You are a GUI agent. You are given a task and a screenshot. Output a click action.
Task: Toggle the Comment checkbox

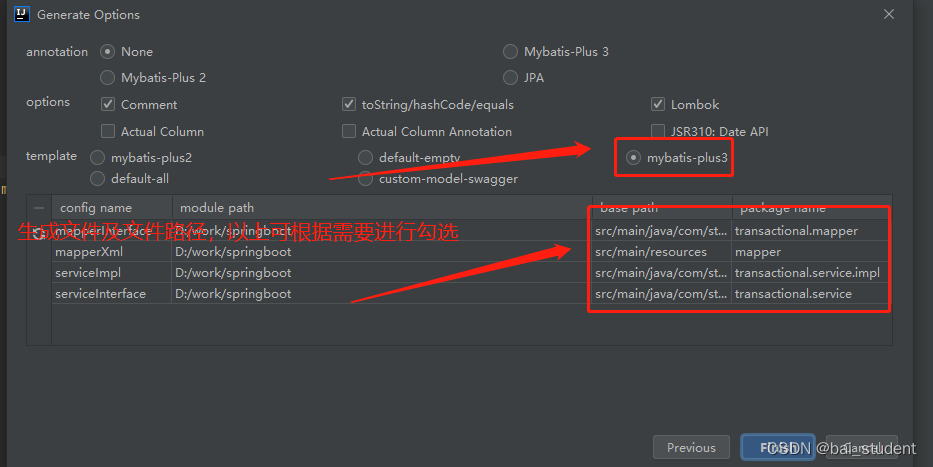pyautogui.click(x=108, y=104)
